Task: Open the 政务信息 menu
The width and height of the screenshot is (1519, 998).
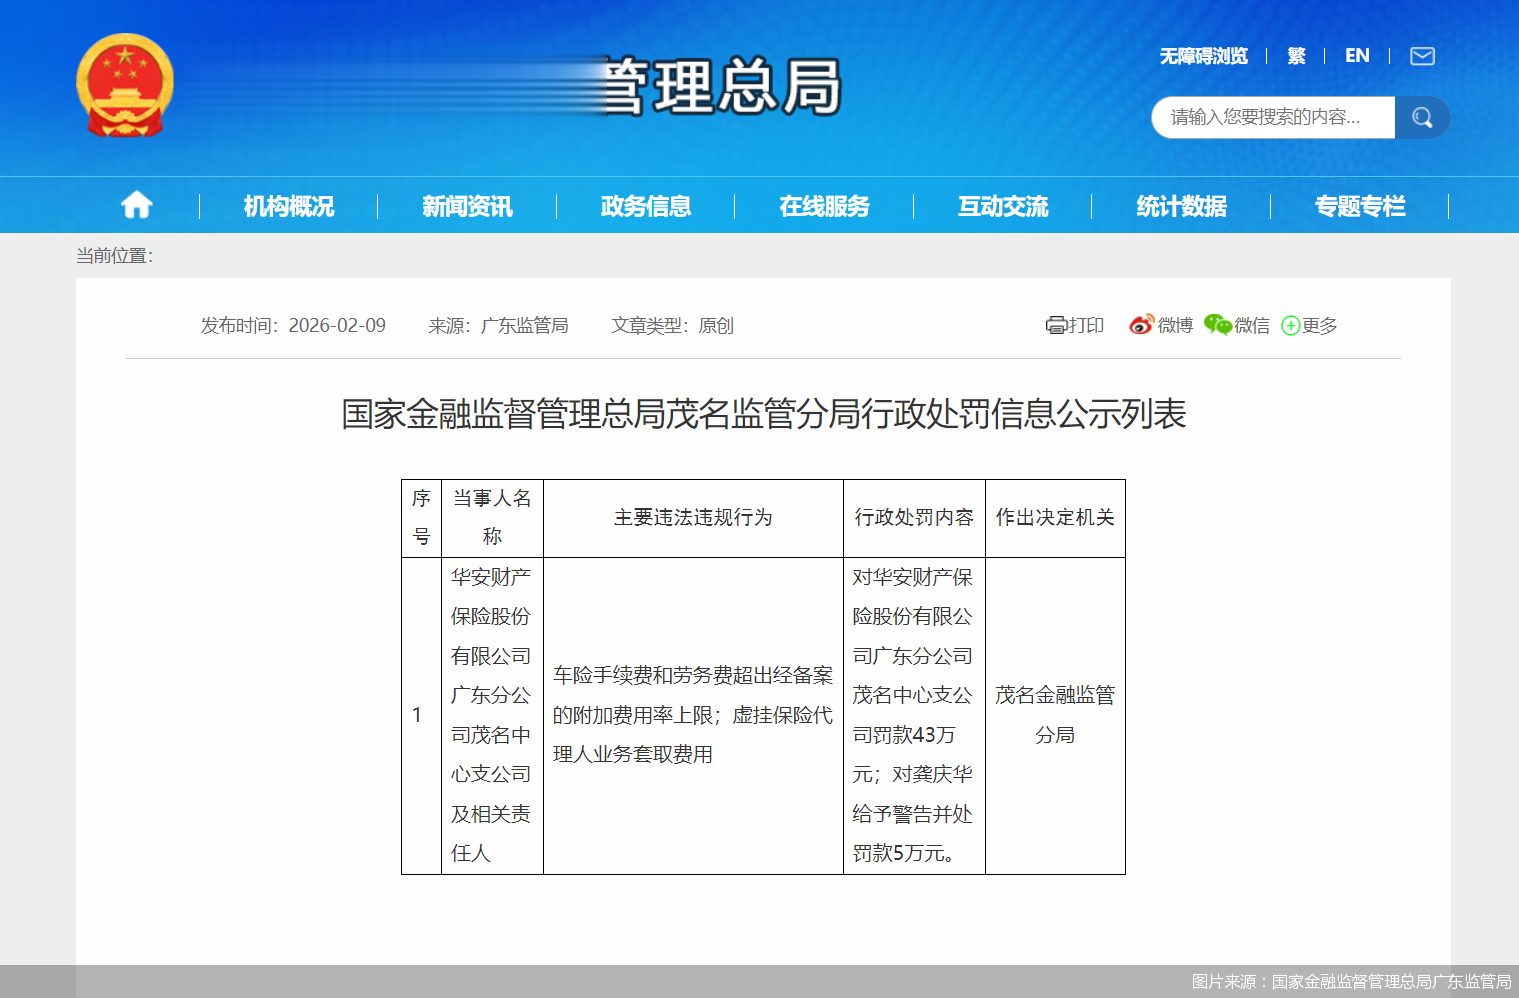Action: (x=646, y=206)
